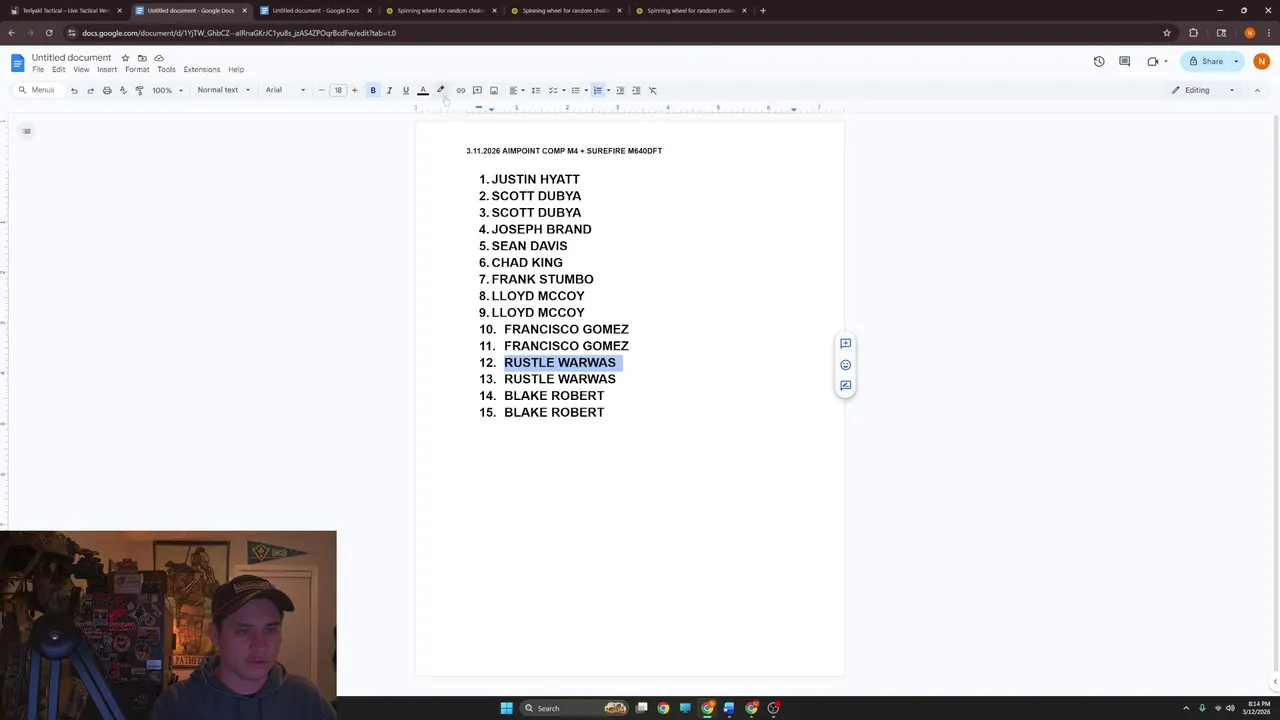This screenshot has height=720, width=1280.
Task: Toggle Underline formatting
Action: coord(405,90)
